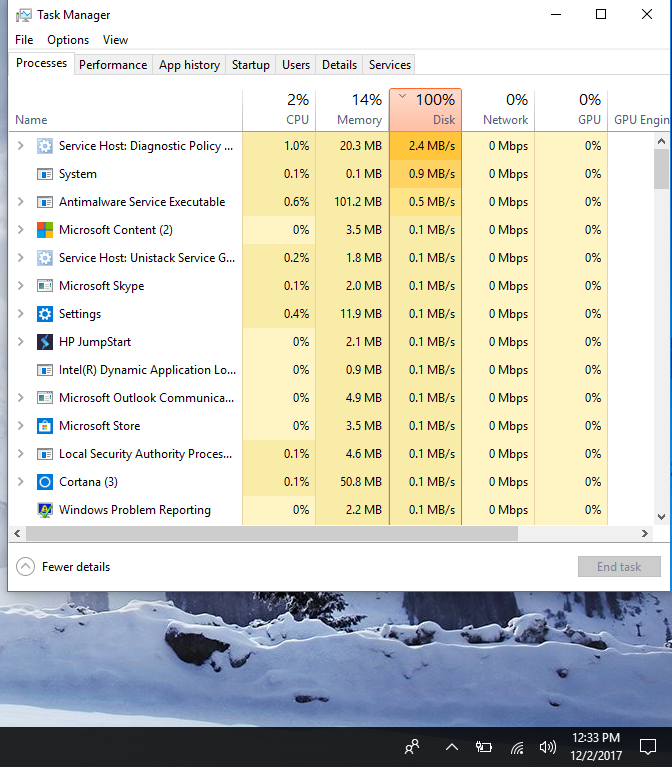Sort by the Memory column header
The width and height of the screenshot is (672, 767).
tap(353, 111)
